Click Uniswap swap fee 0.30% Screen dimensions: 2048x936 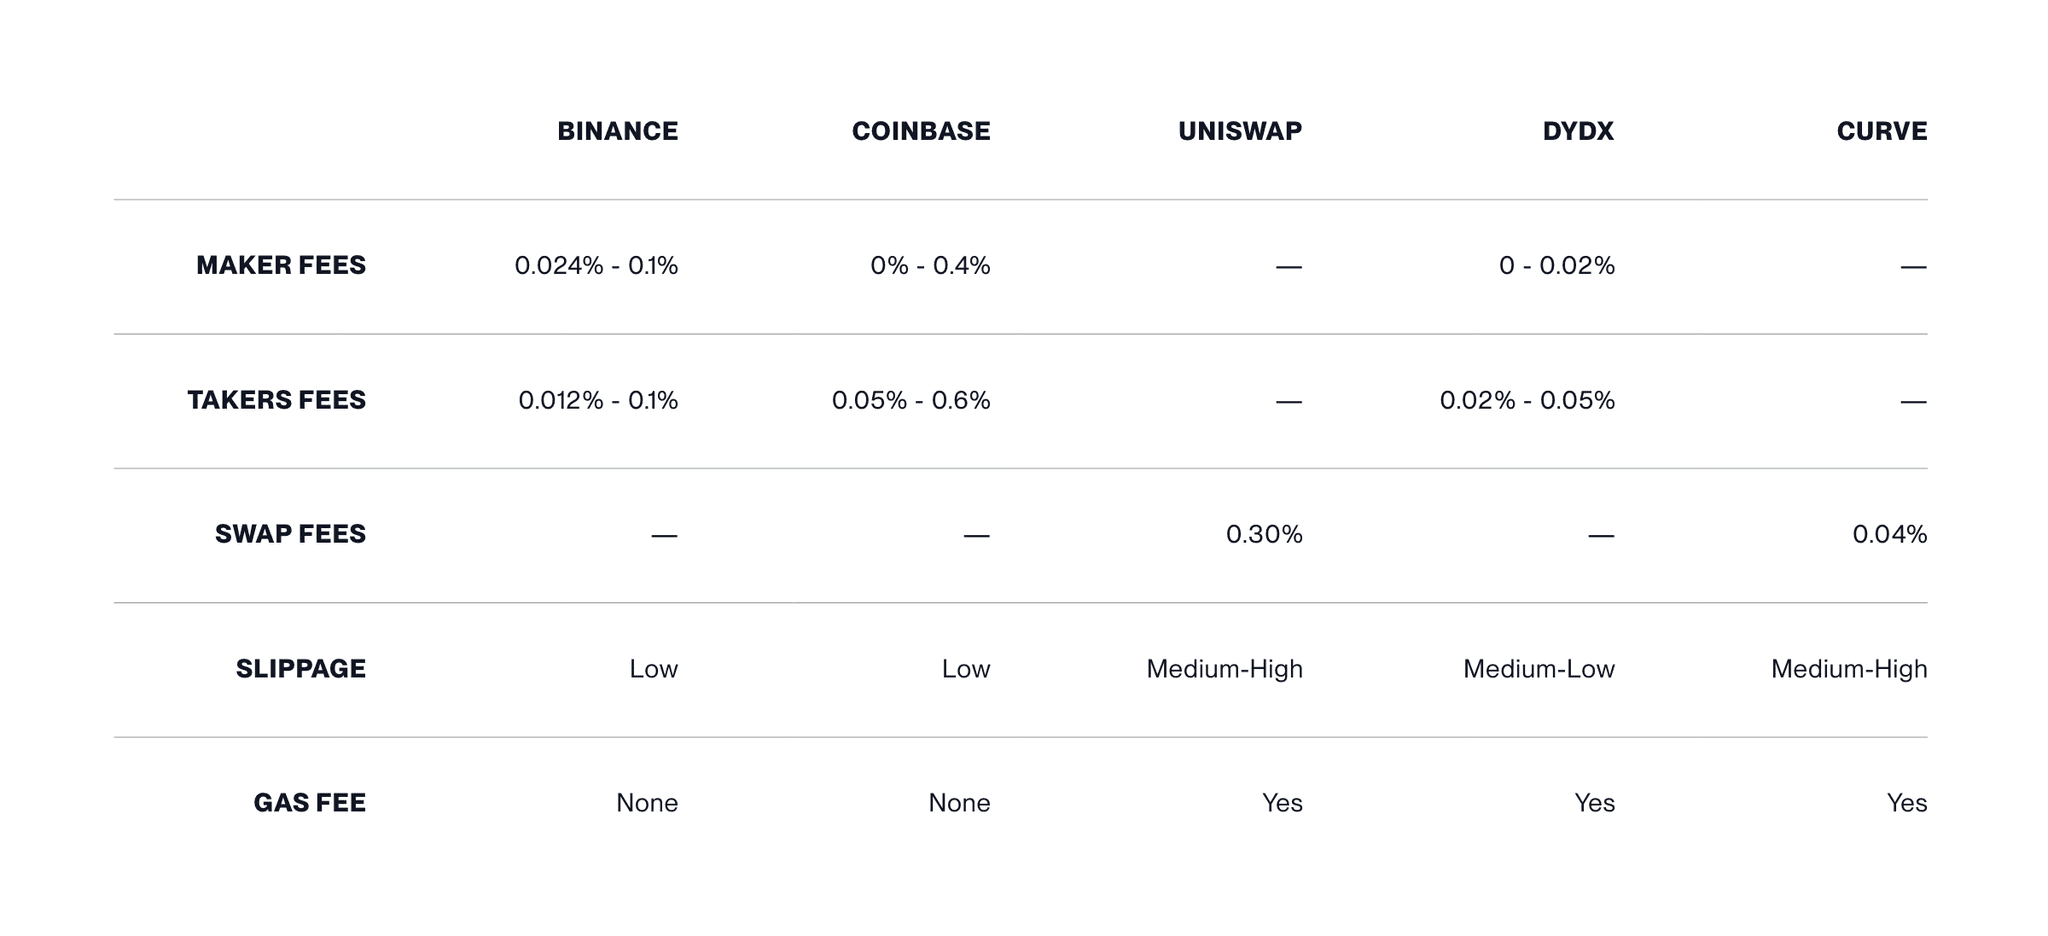click(1263, 534)
